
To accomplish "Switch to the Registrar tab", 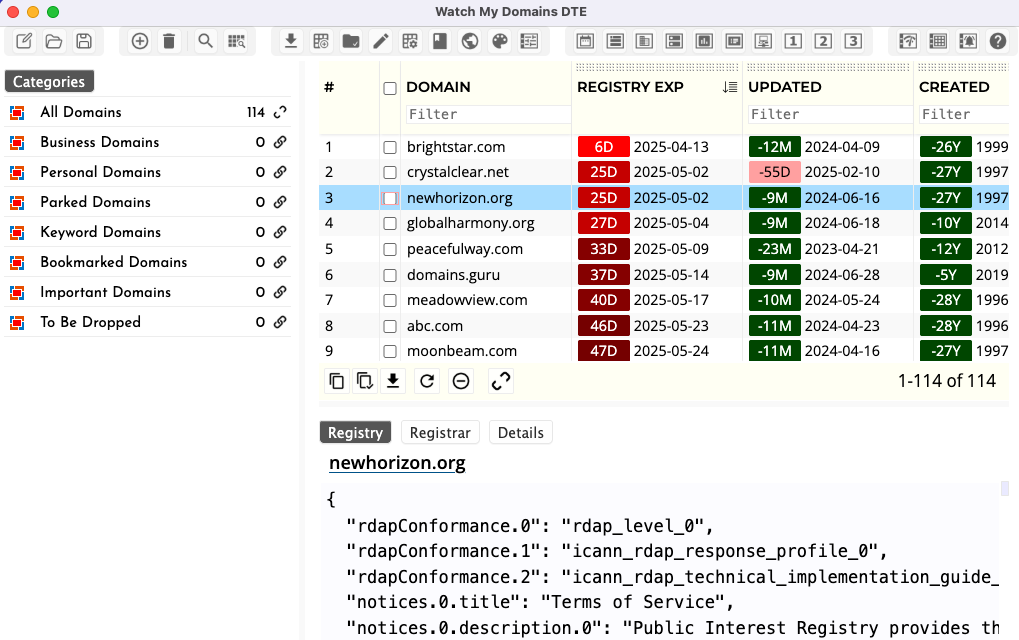I will click(440, 432).
